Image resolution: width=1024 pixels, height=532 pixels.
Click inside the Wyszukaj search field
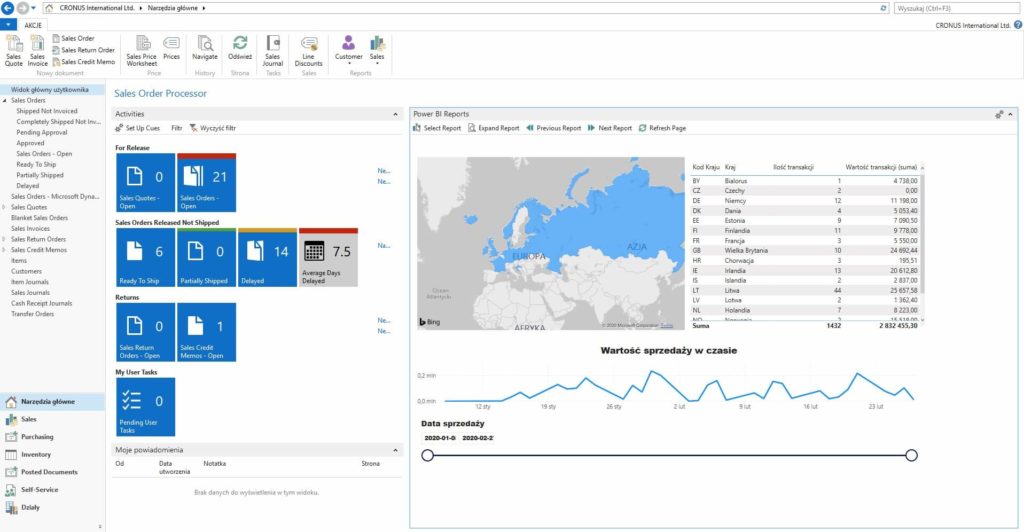(x=957, y=8)
